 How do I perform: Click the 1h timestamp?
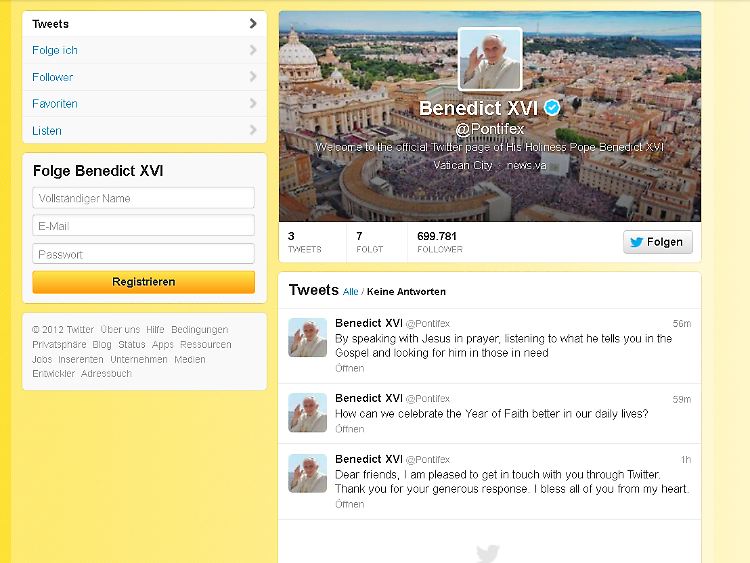point(686,460)
